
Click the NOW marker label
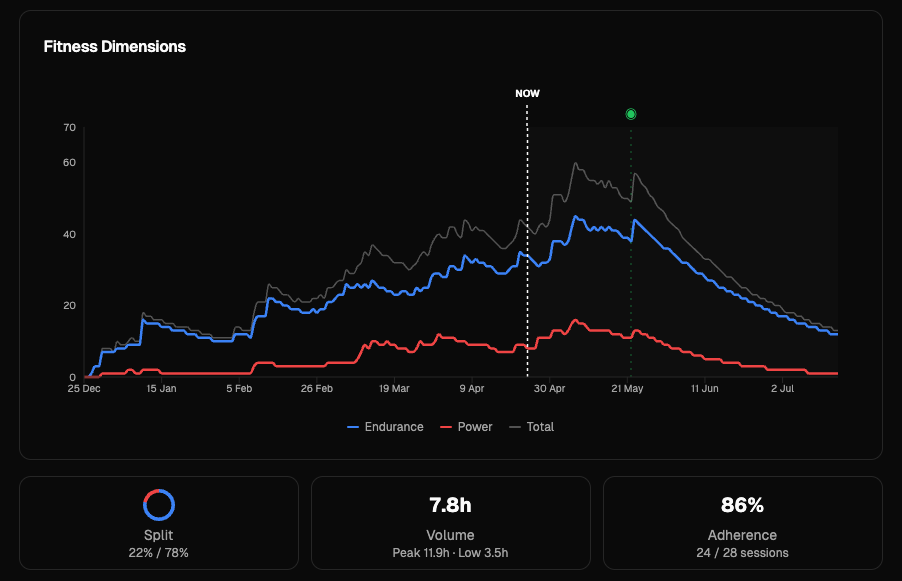527,93
